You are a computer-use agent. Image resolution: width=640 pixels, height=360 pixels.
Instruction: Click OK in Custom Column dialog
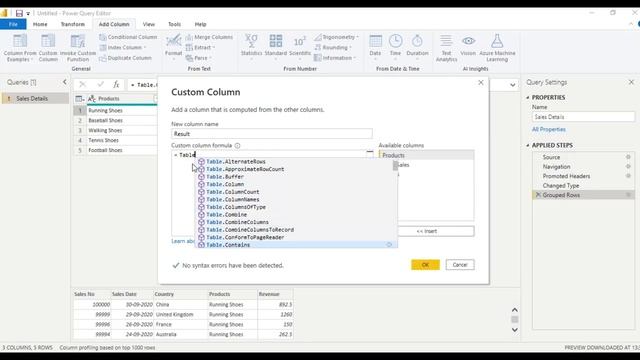425,265
